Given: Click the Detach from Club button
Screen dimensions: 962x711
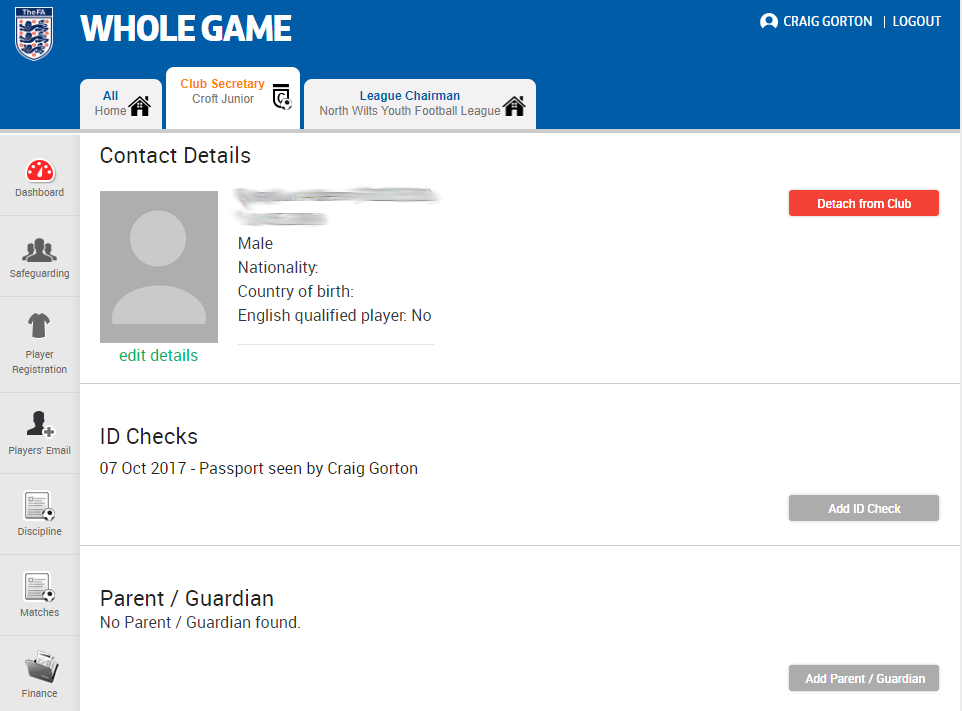Looking at the screenshot, I should pyautogui.click(x=863, y=203).
